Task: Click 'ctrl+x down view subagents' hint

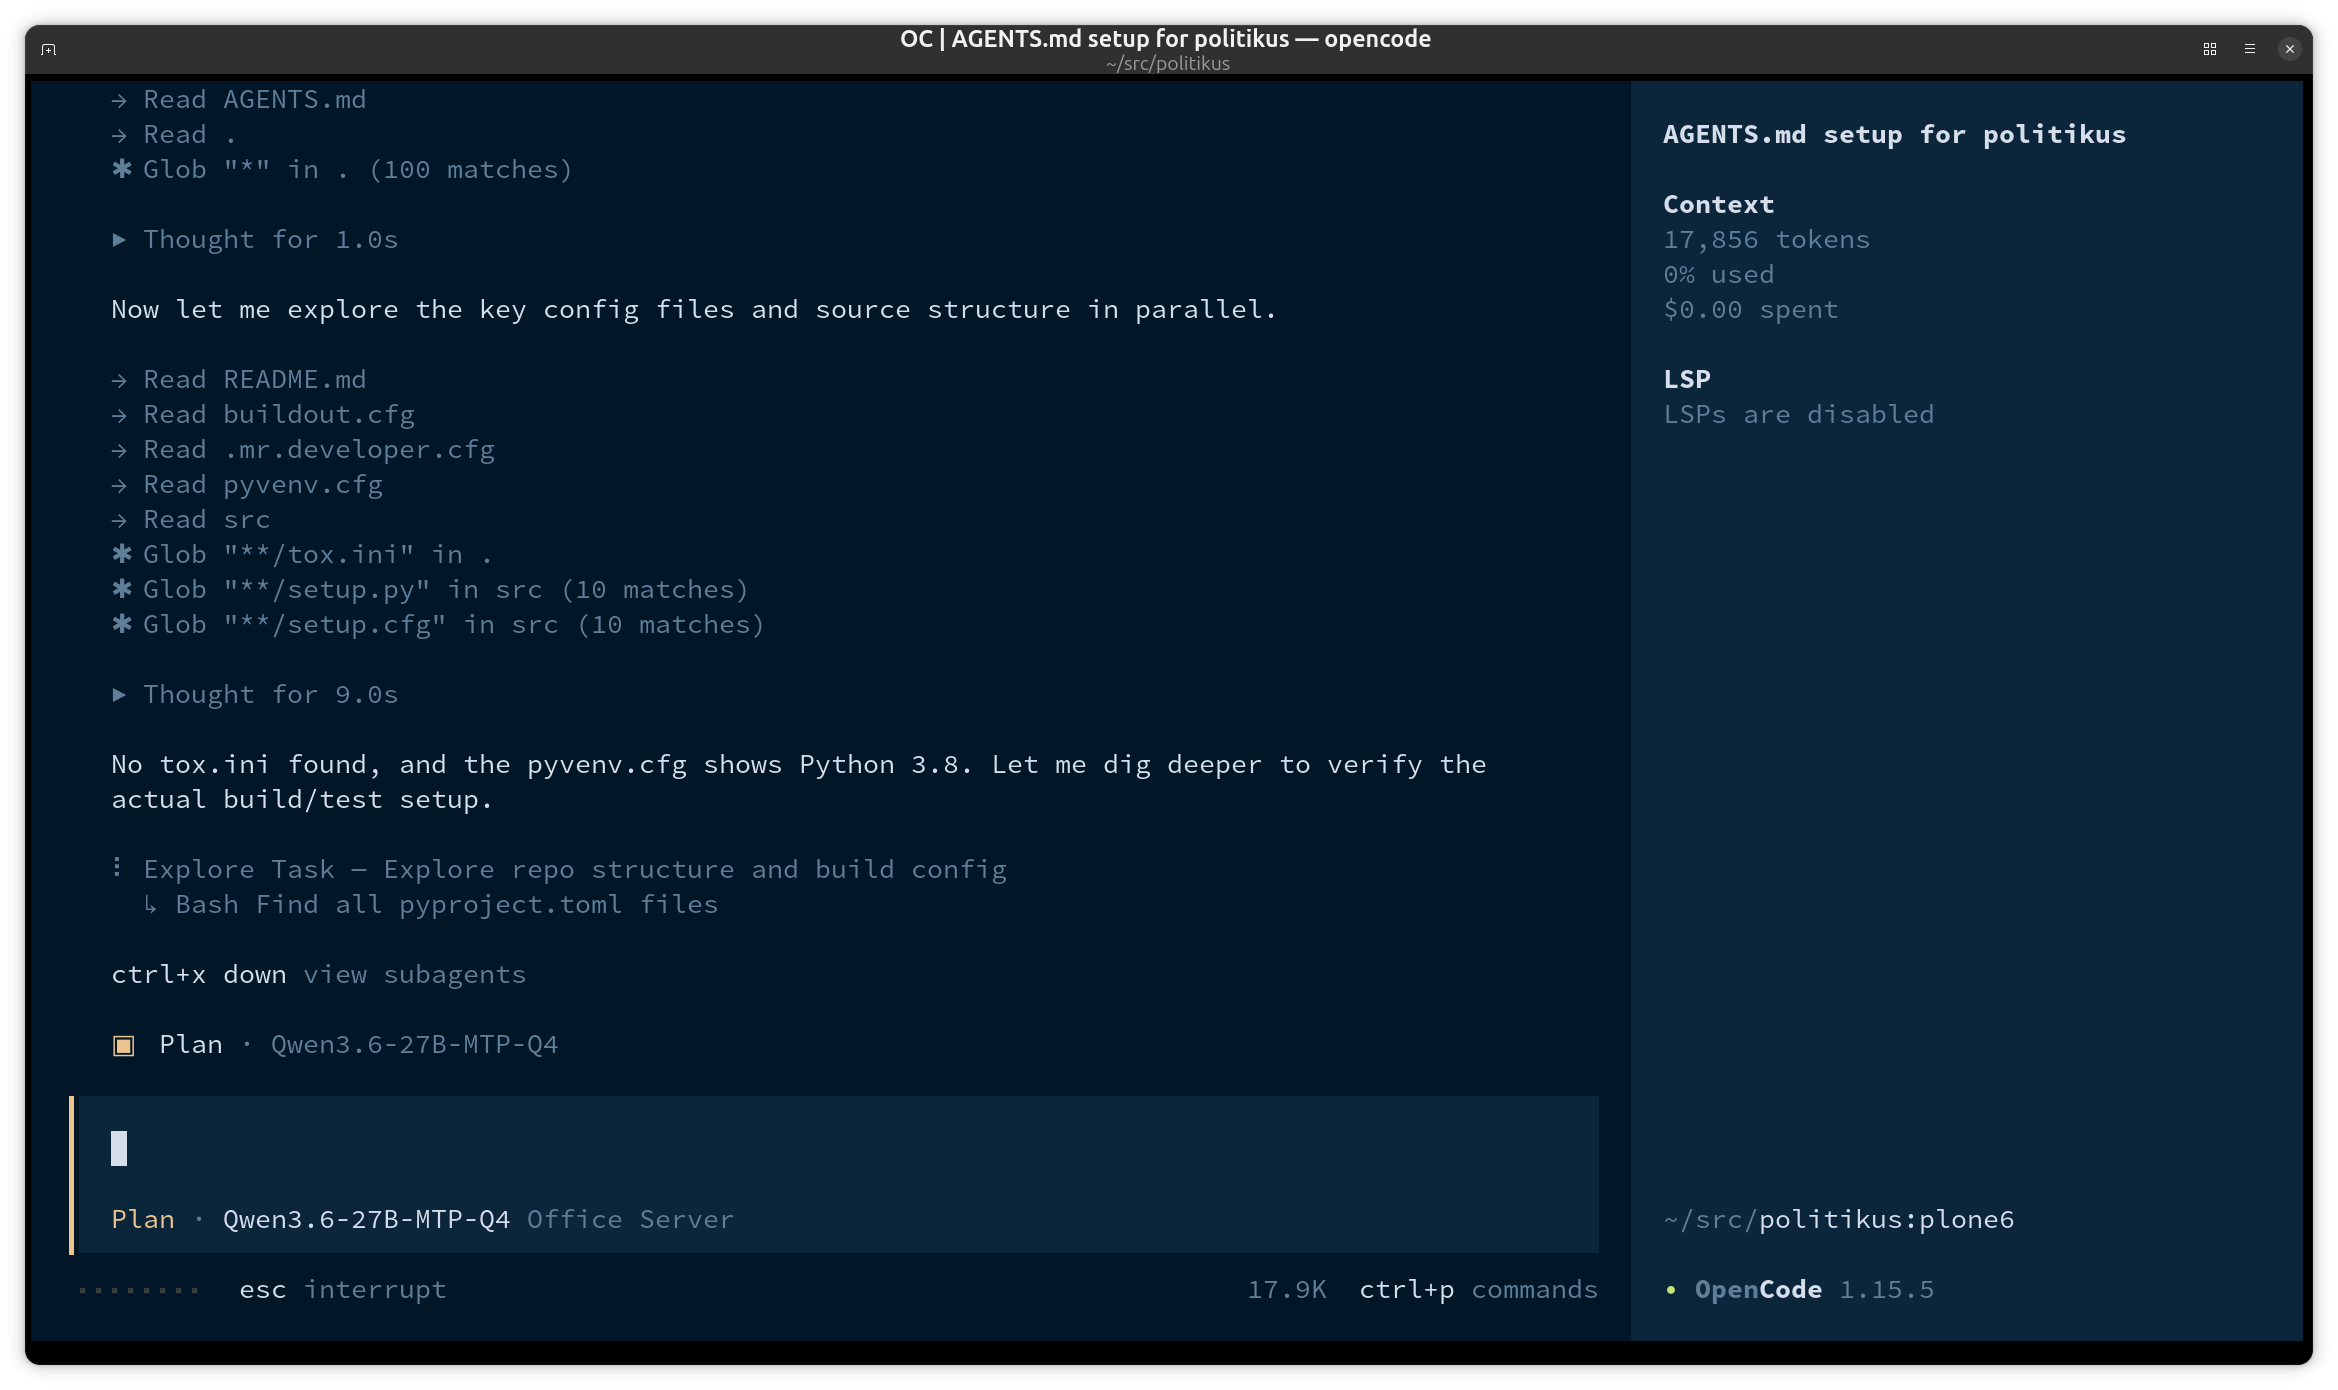Action: (318, 975)
